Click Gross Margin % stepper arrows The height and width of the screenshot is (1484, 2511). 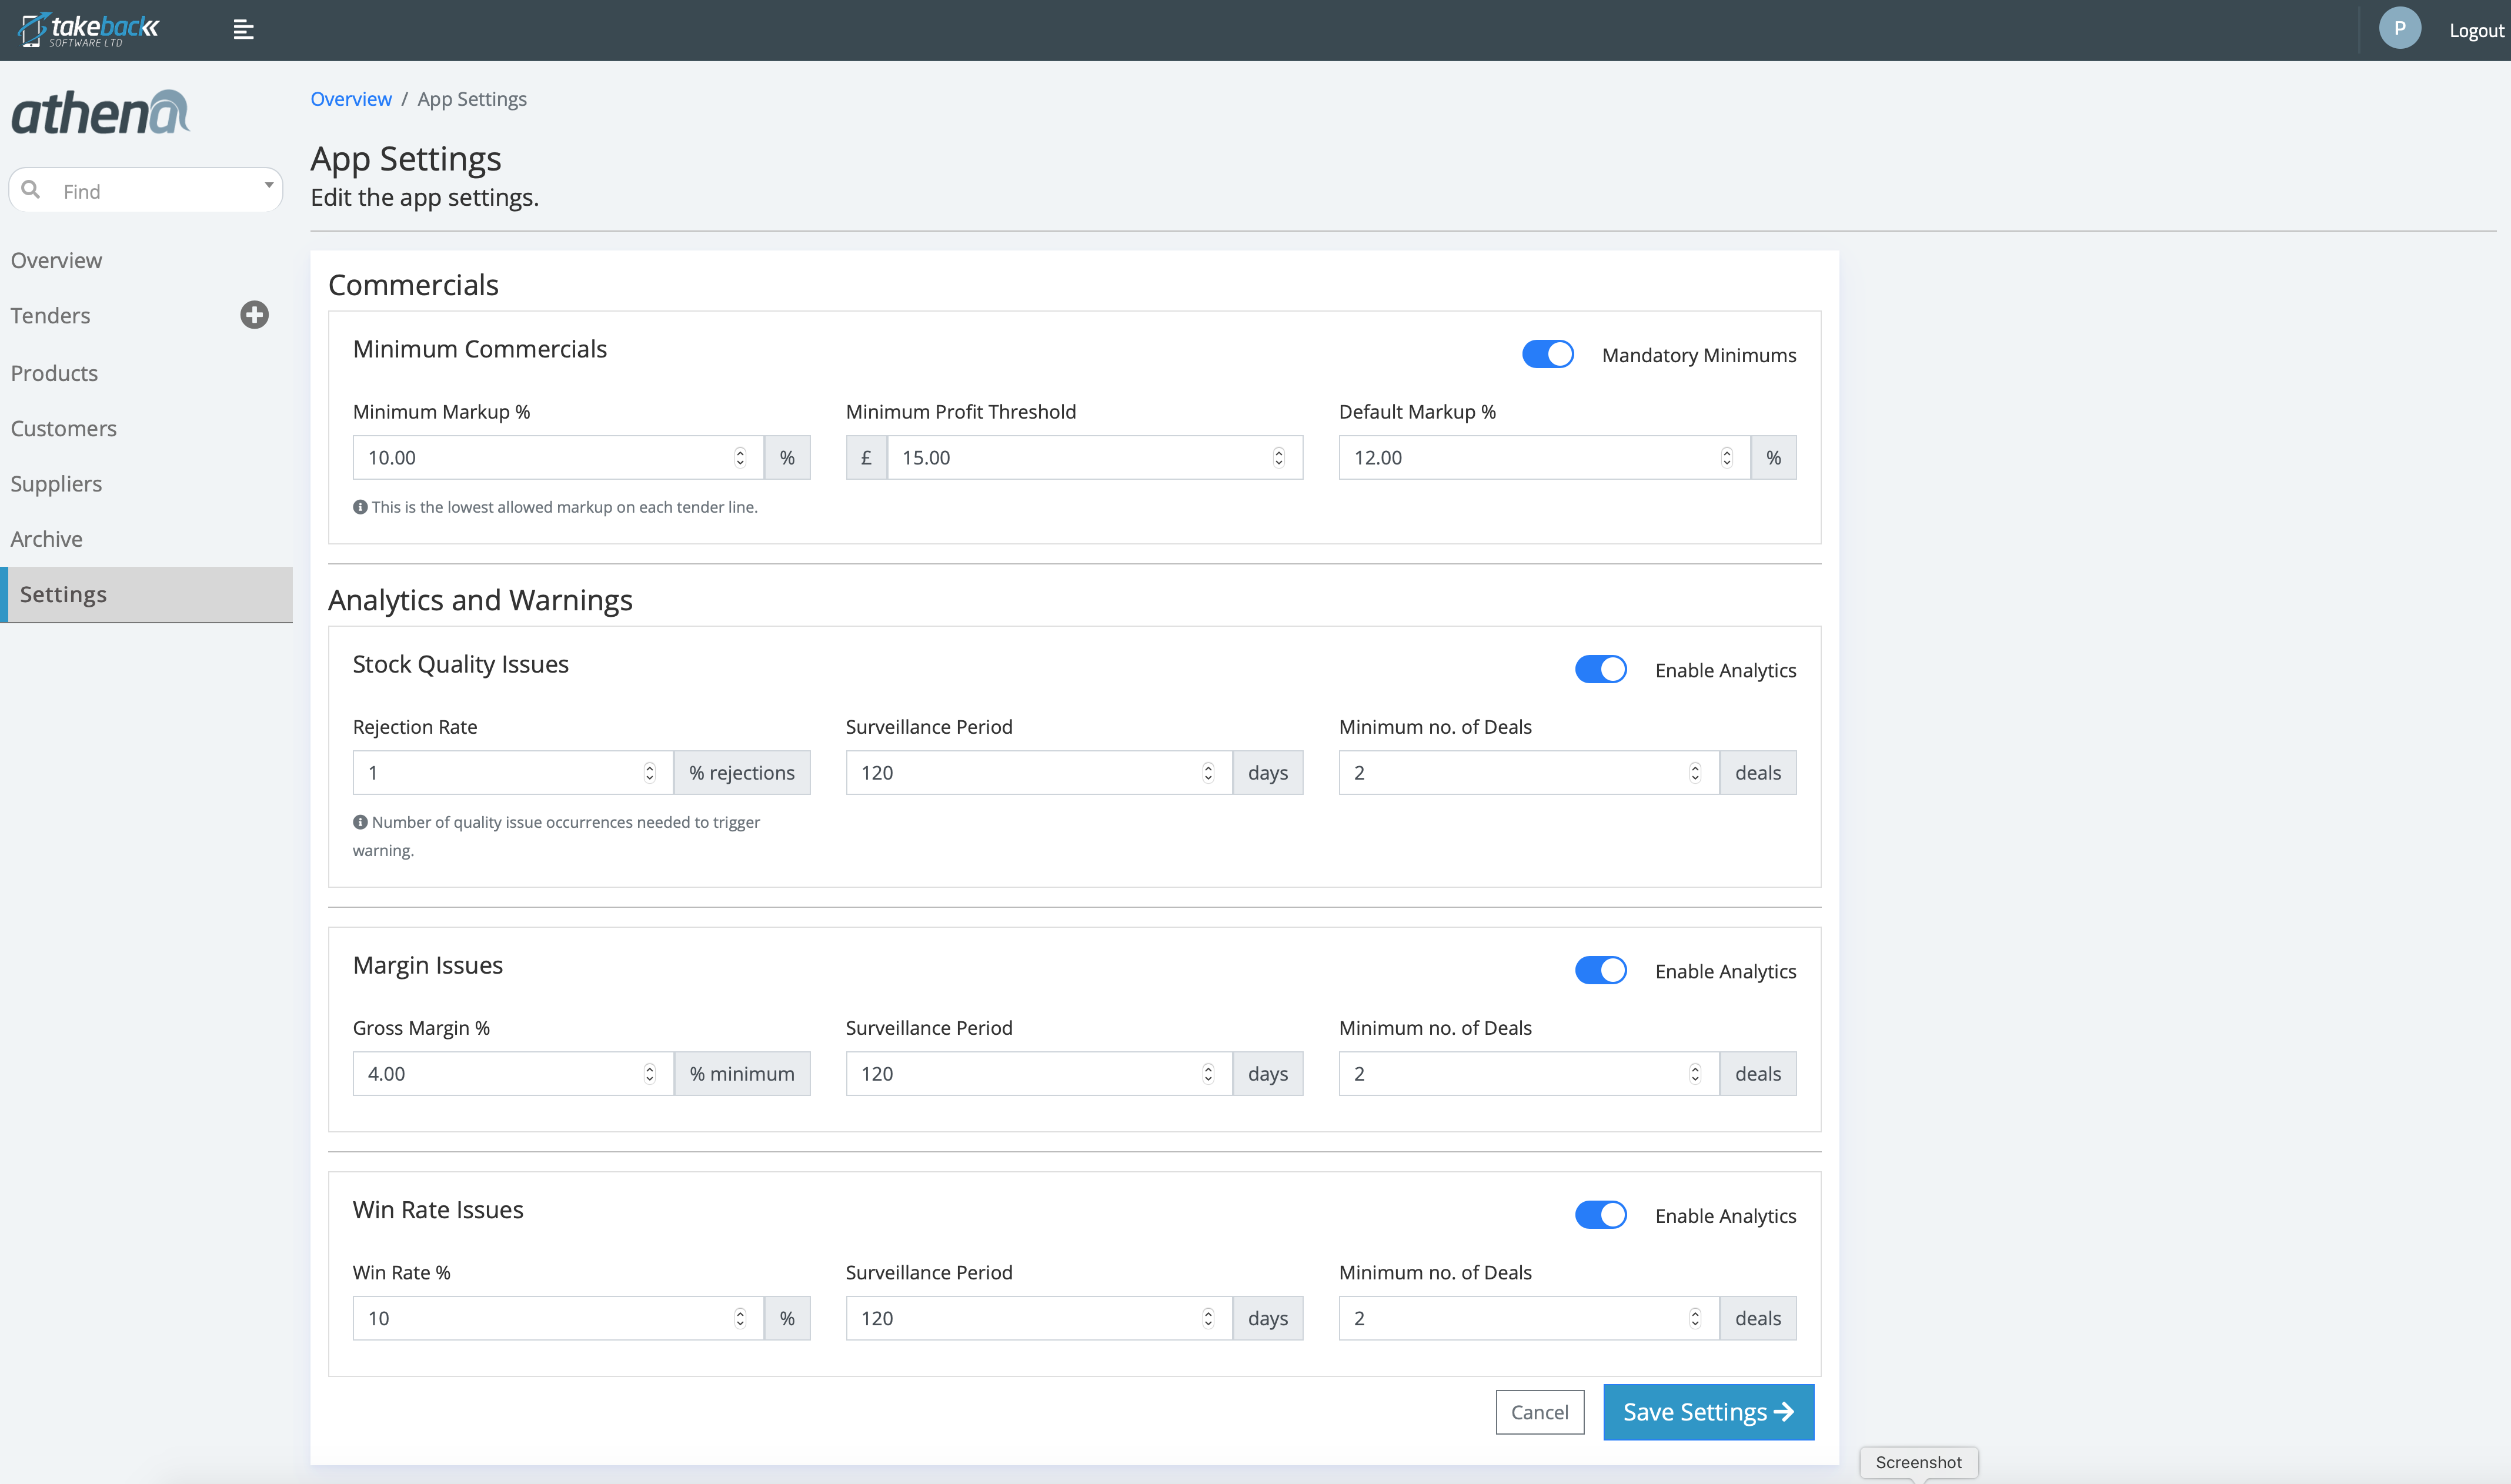[649, 1073]
